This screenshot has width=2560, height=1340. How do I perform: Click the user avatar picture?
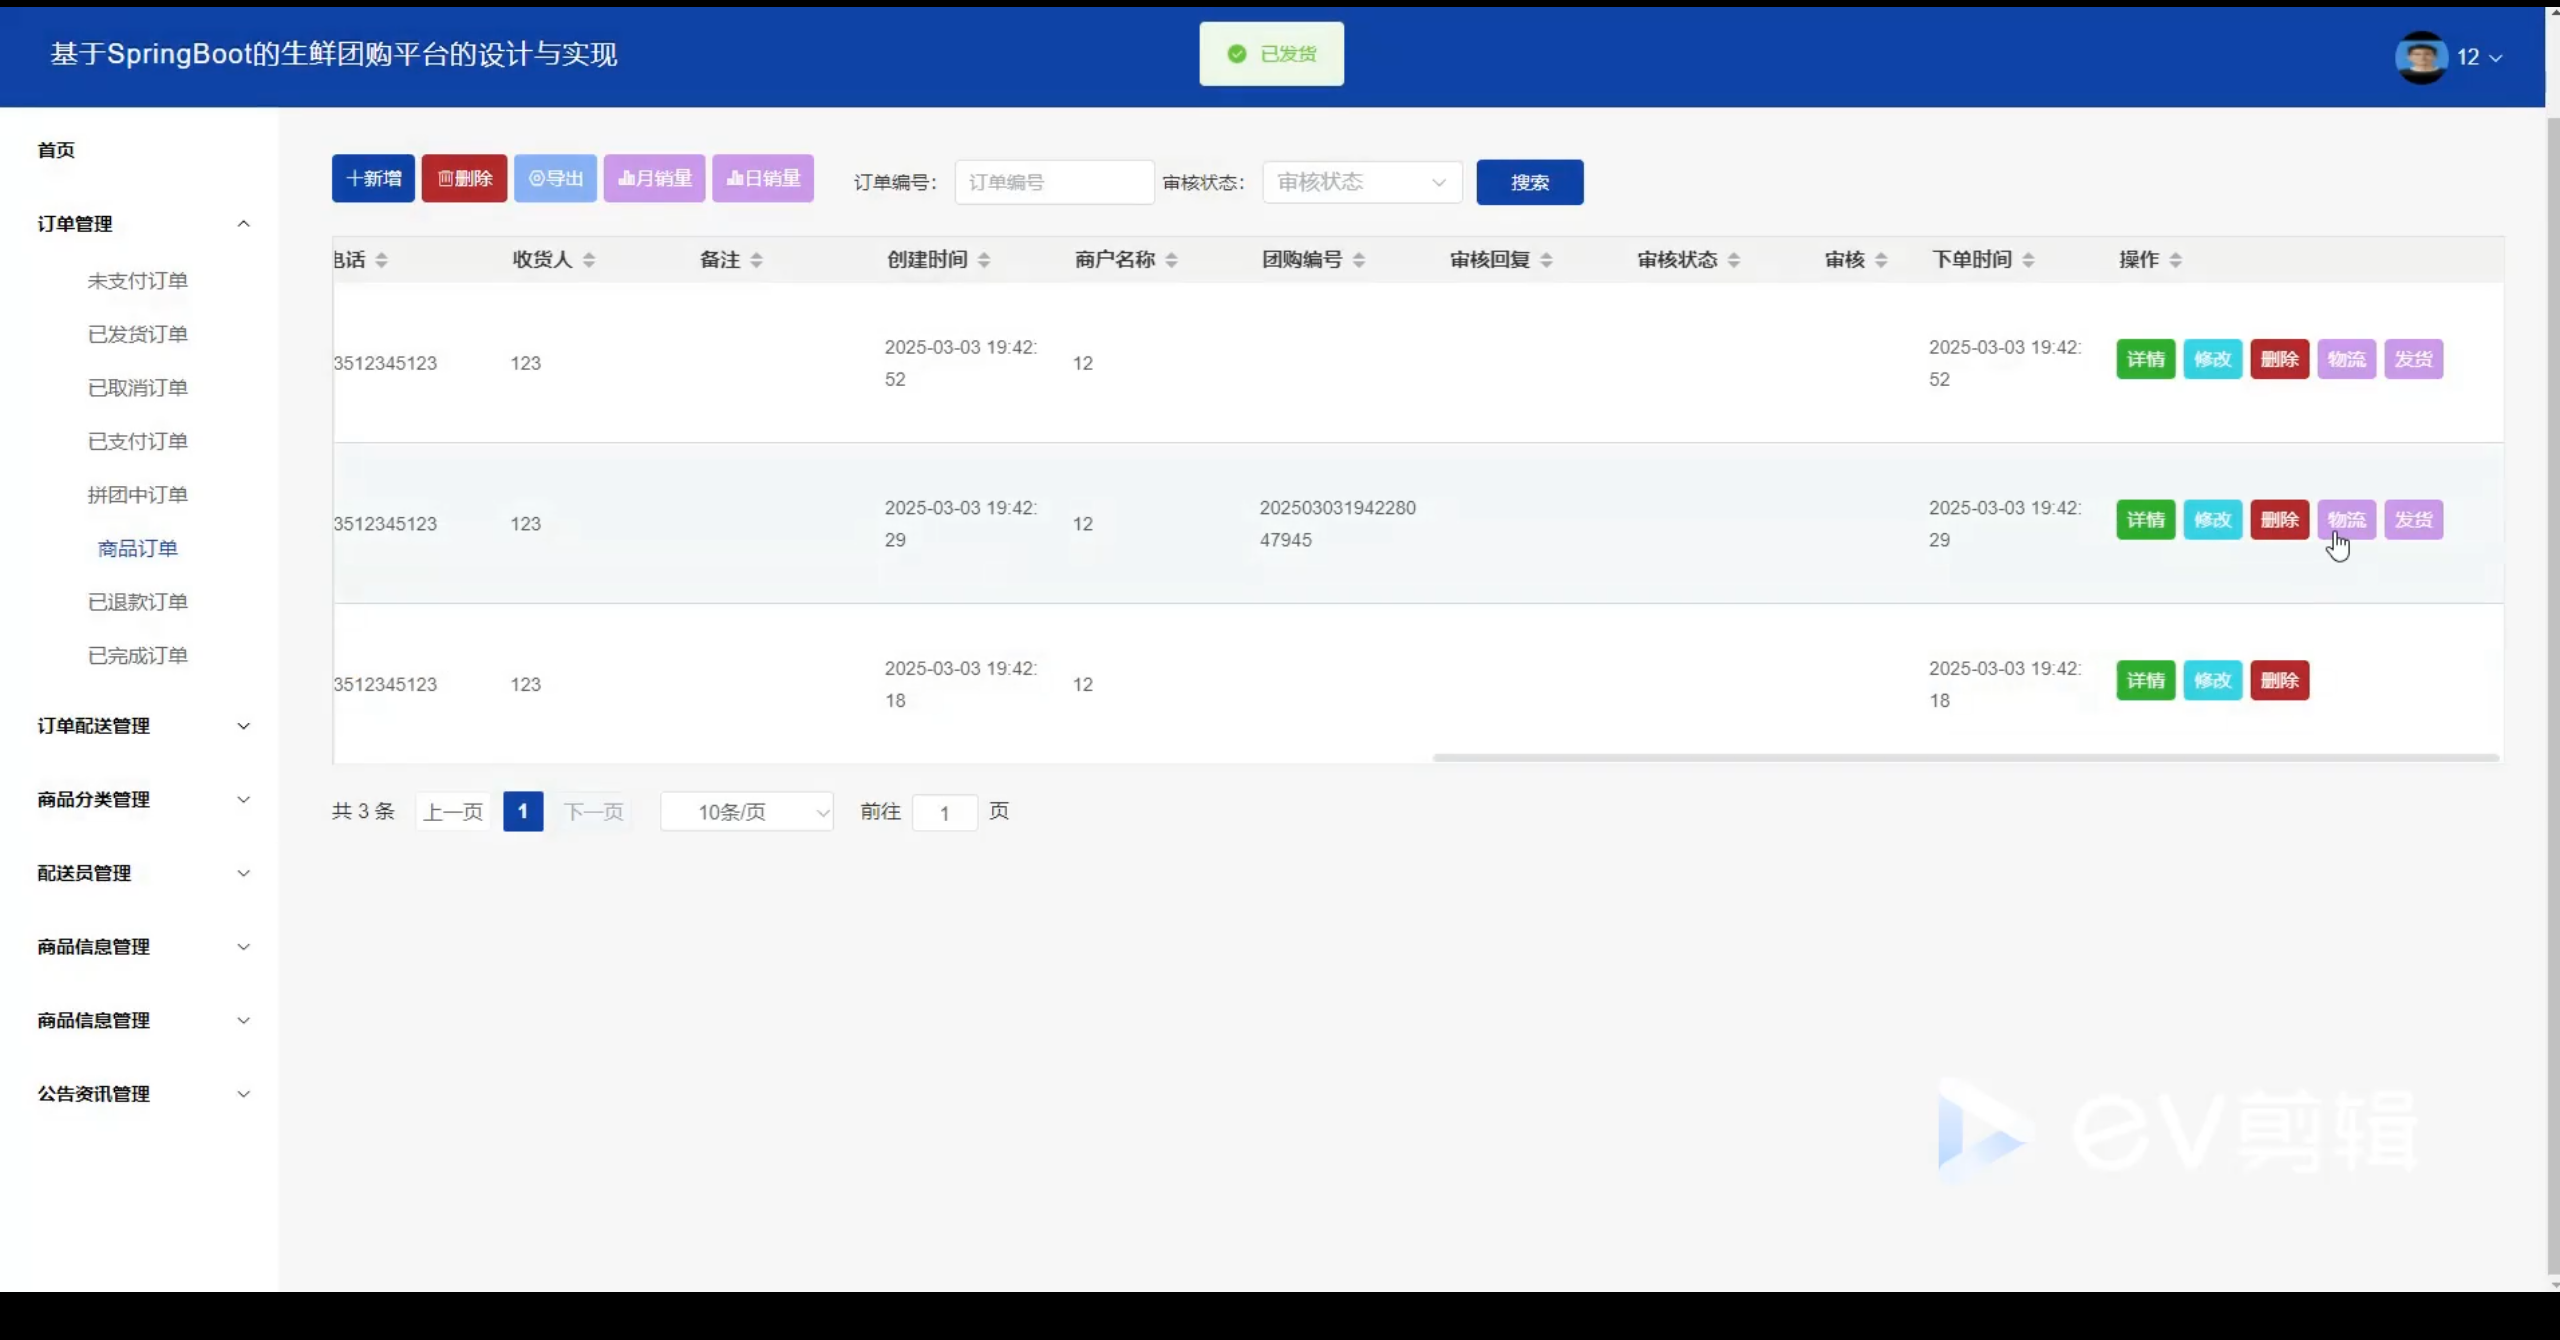tap(2420, 57)
